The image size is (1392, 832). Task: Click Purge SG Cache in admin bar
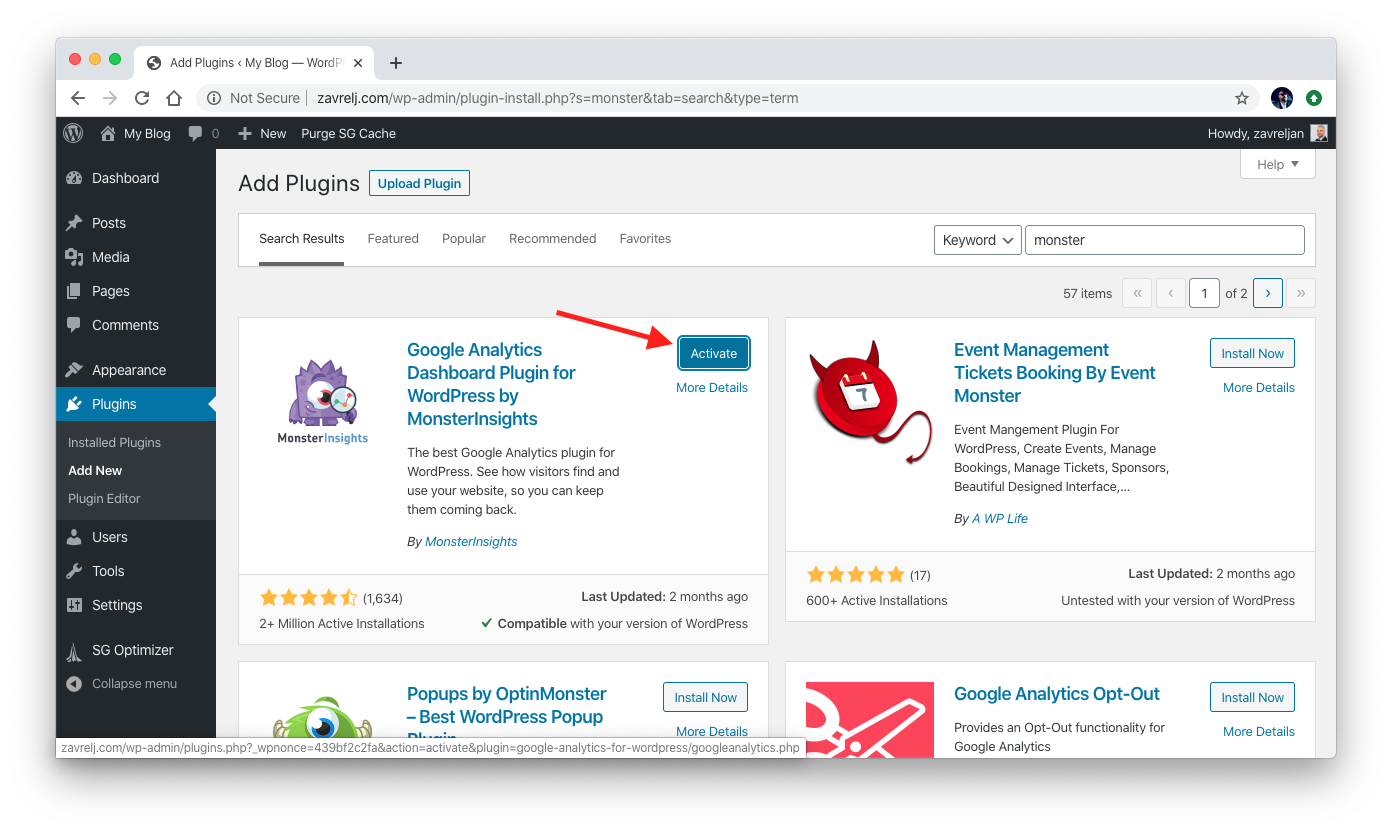click(348, 133)
